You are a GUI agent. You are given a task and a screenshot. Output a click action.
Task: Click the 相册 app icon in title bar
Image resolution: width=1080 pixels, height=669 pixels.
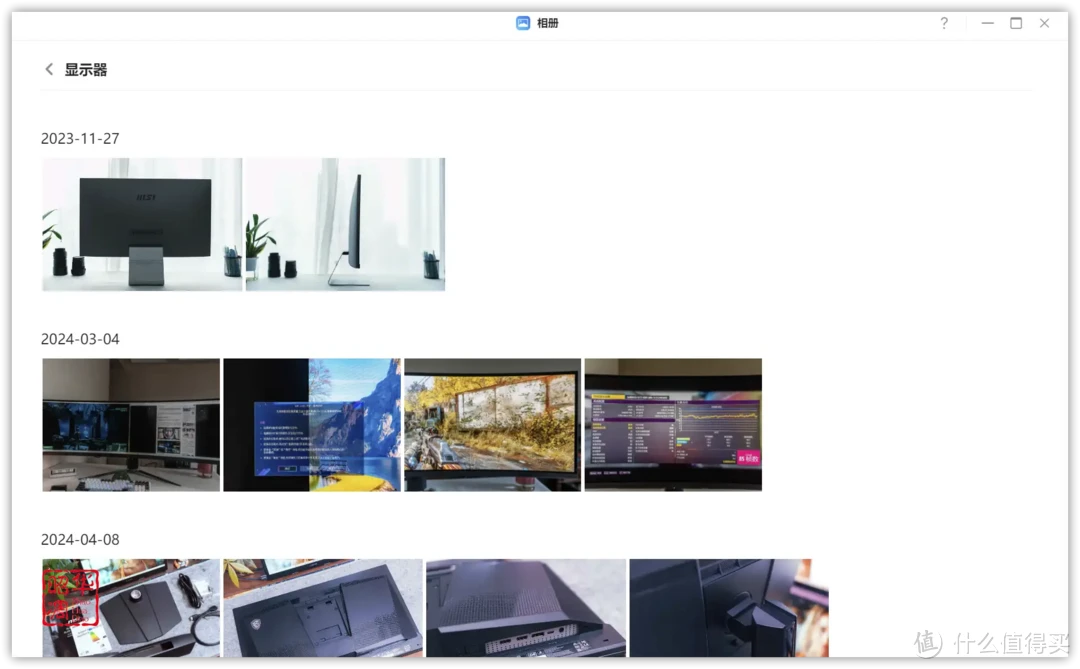coord(521,22)
